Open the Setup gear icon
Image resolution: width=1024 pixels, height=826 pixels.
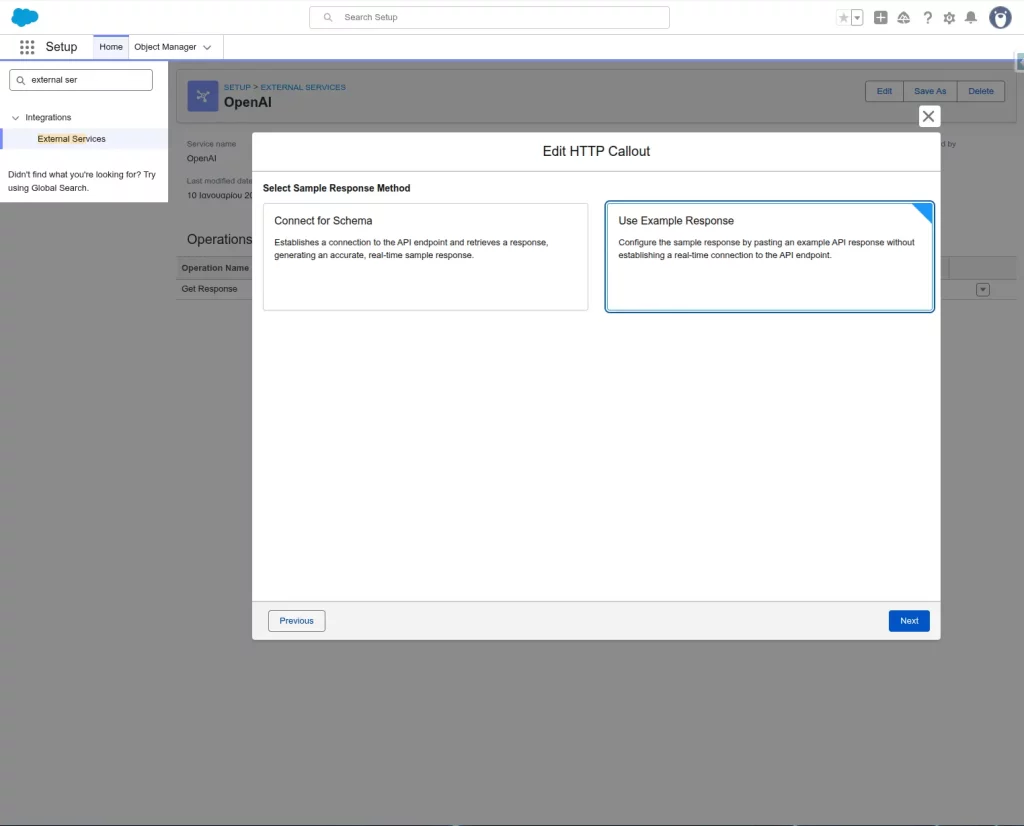(x=949, y=17)
